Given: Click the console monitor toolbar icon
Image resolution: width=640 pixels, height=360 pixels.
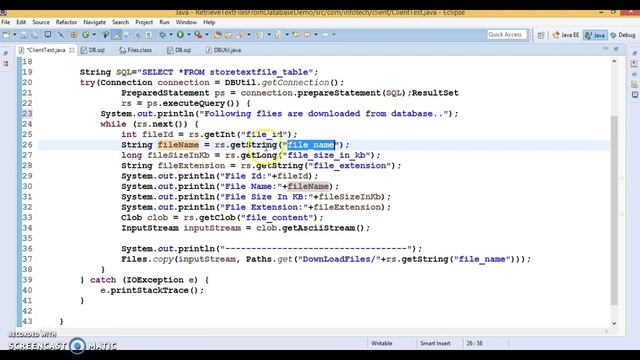Looking at the screenshot, I should [x=48, y=34].
